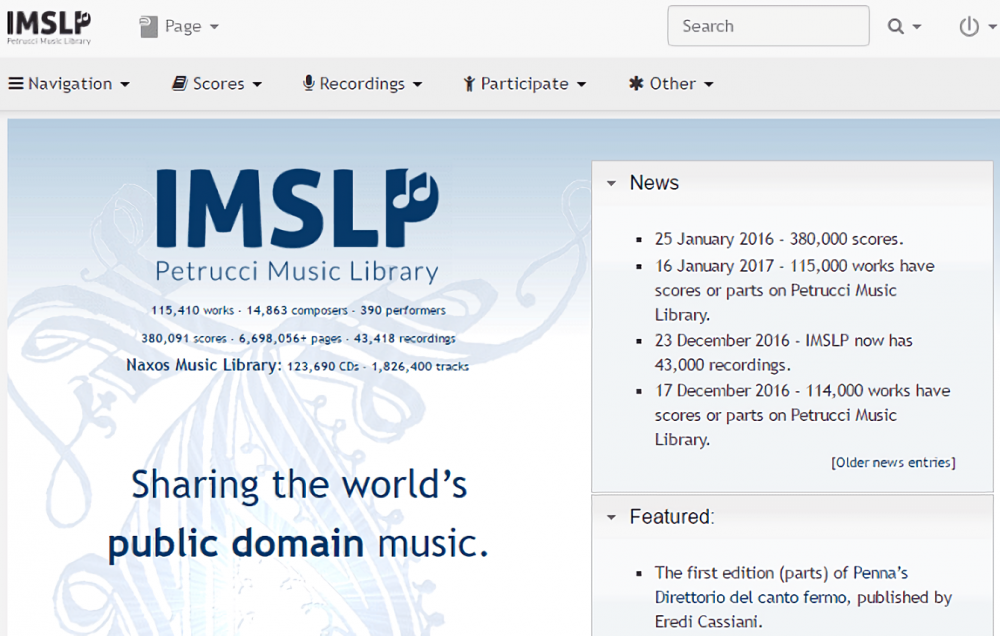Click the Scores book icon

(180, 84)
